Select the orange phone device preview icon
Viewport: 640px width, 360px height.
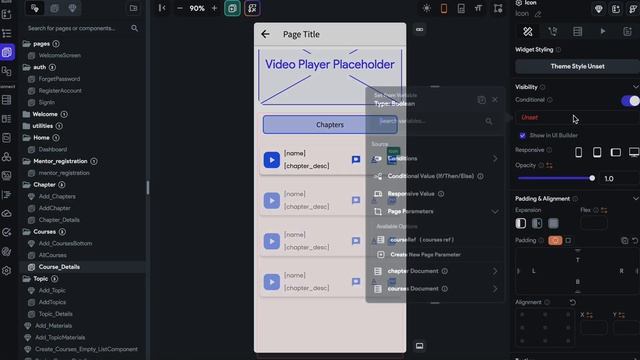tap(444, 8)
